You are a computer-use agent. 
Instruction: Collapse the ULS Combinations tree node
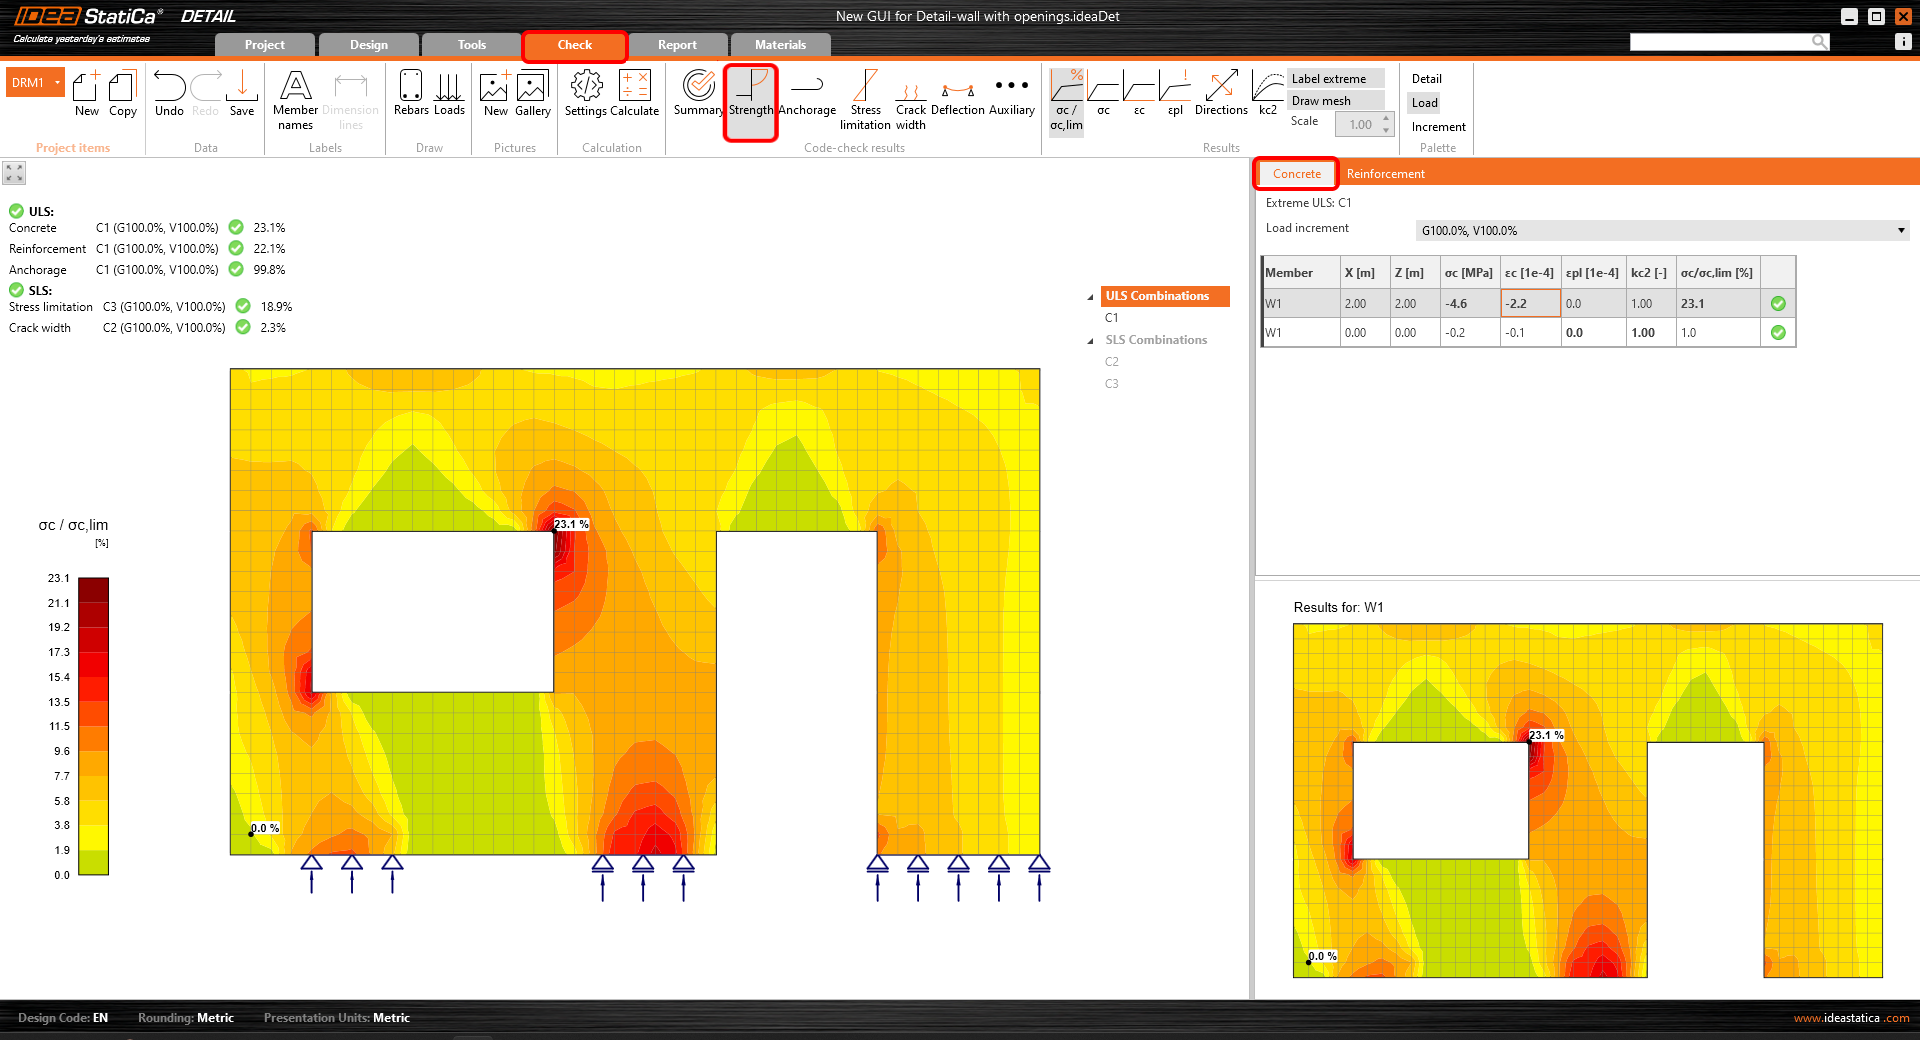coord(1090,297)
